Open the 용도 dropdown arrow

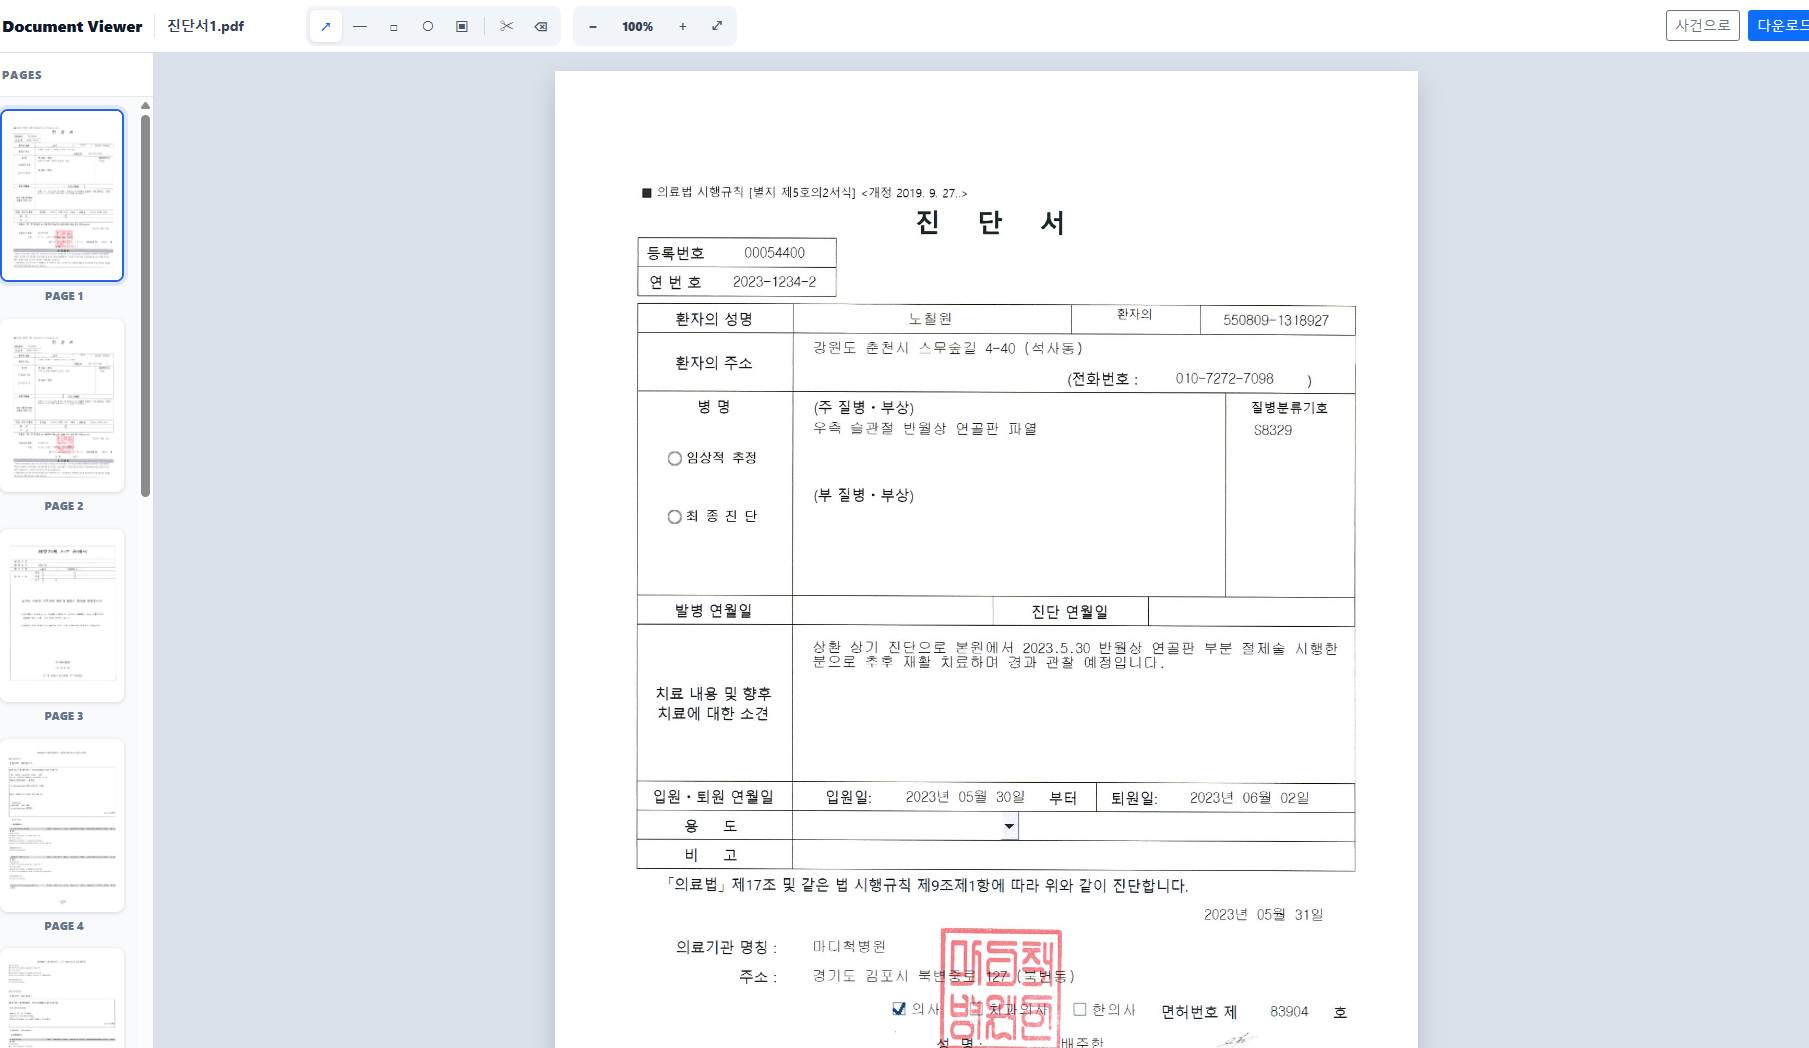point(1009,826)
